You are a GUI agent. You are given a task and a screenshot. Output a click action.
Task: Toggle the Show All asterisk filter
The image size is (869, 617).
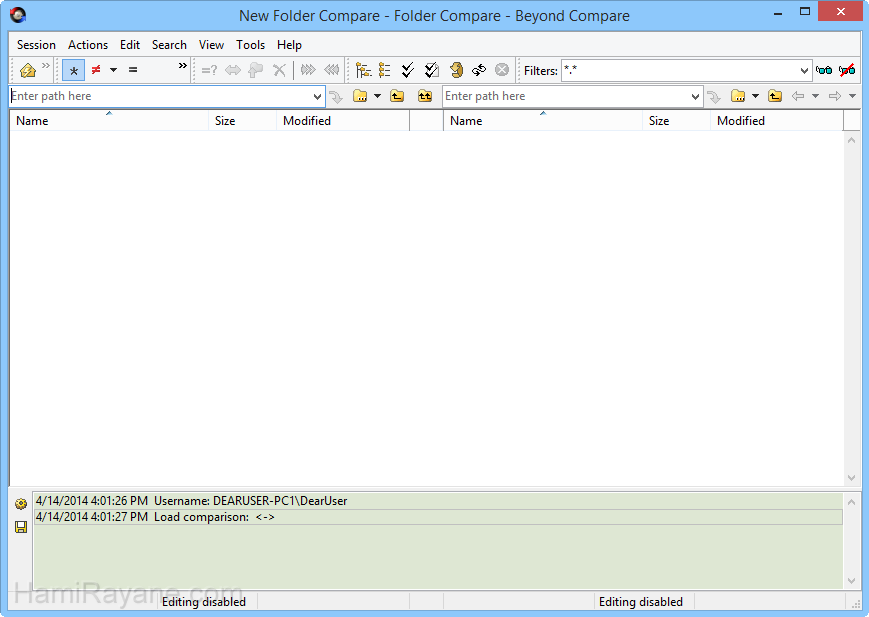73,70
